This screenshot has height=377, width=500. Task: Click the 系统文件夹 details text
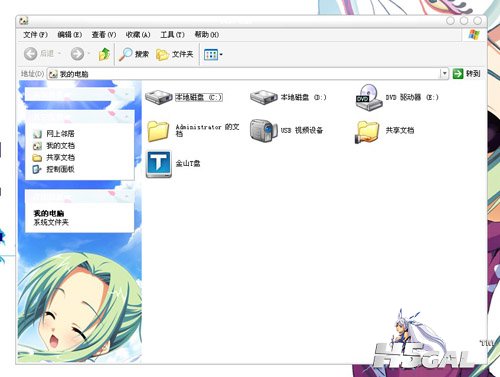tap(51, 222)
